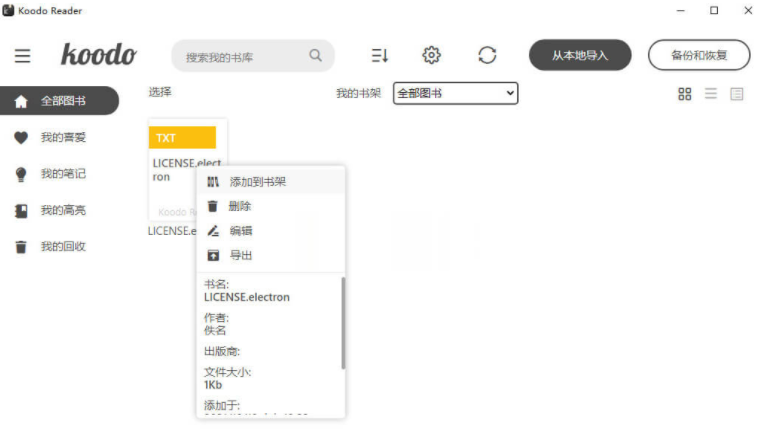Click the 从本地导入 button

click(580, 55)
